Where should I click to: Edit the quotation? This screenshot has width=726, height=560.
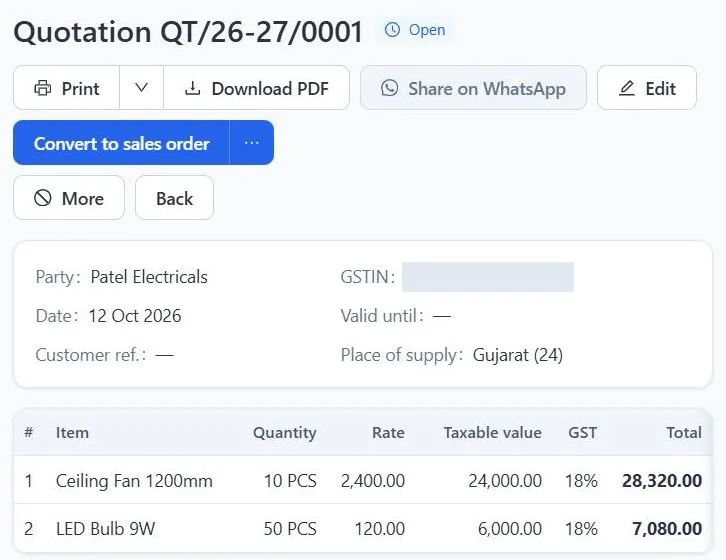[647, 88]
